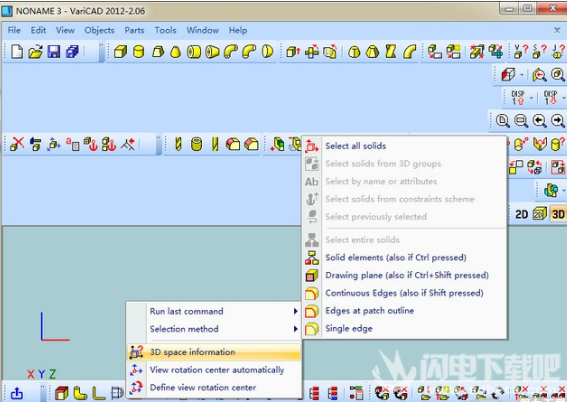Choose Drawing plane selection option
Image resolution: width=567 pixels, height=402 pixels.
[x=404, y=275]
